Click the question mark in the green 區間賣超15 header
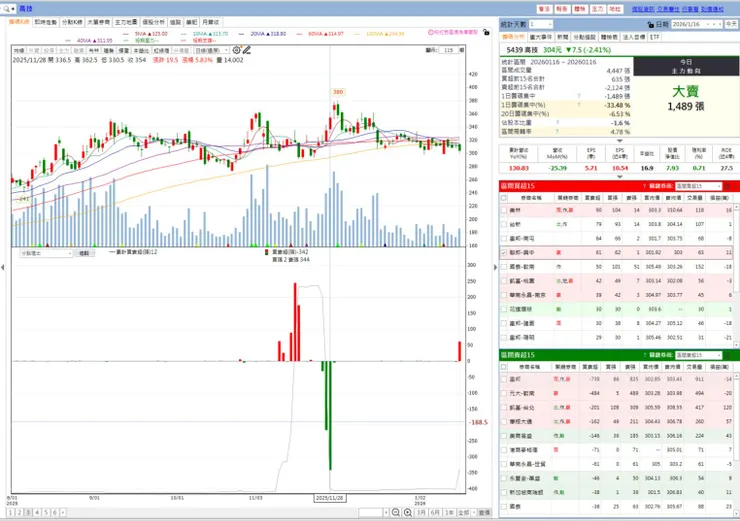Viewport: 740px width, 521px height. tap(644, 355)
